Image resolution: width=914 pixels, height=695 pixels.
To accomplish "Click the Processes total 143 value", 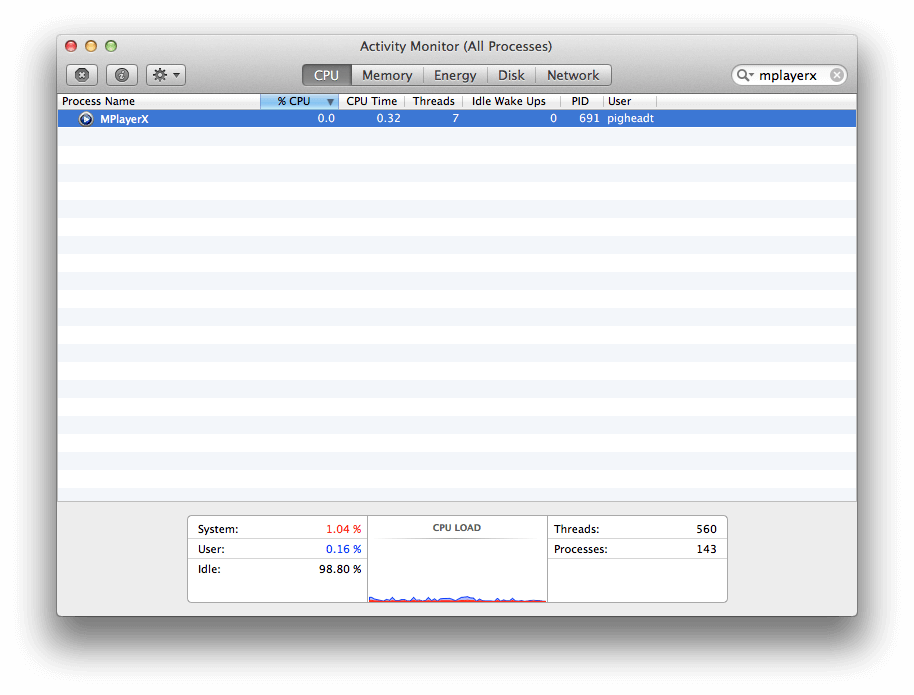I will 706,549.
